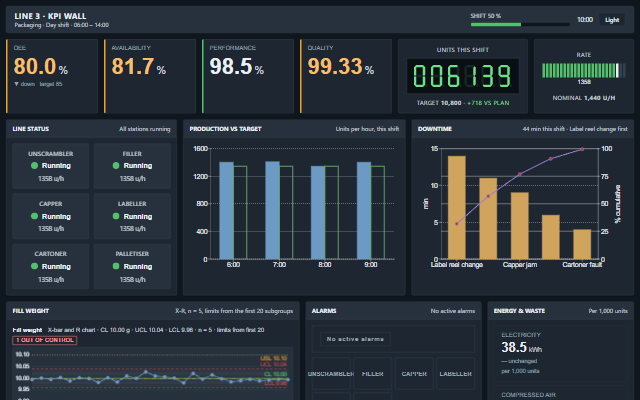Select the blue 7:00 production bar
This screenshot has height=400, width=640.
coord(272,210)
